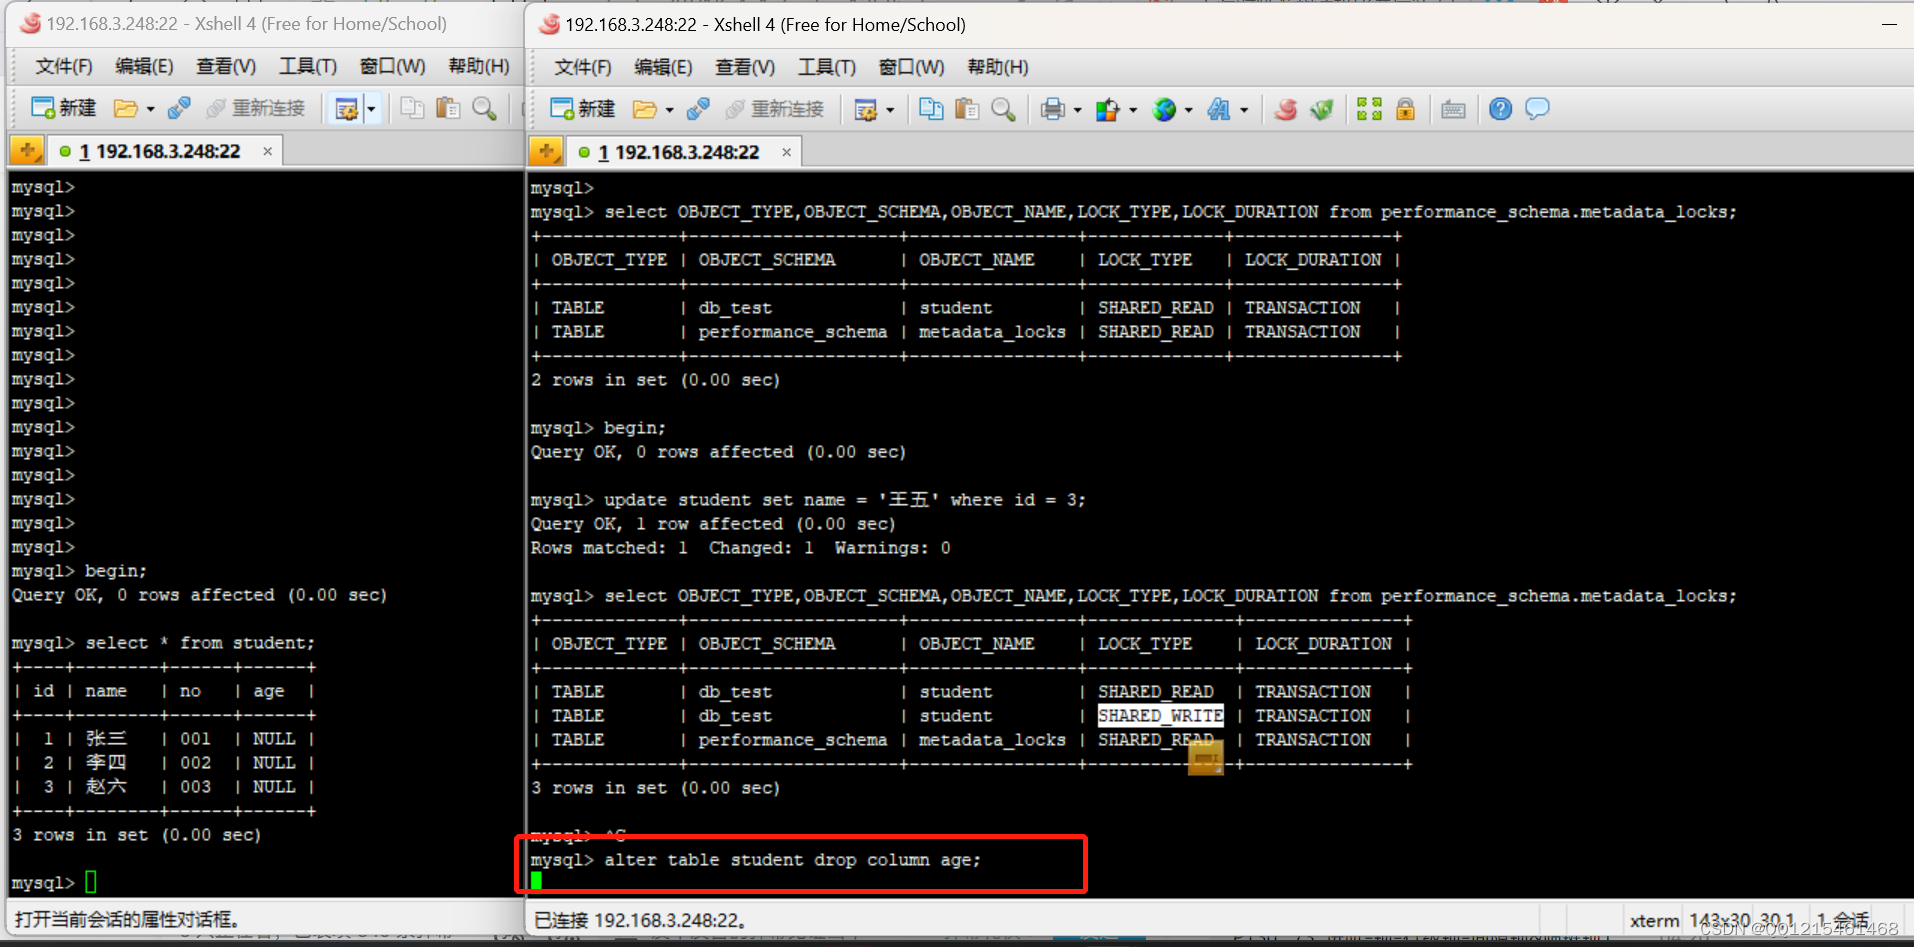Open 查看(V) menu in right window
The image size is (1914, 947).
(745, 67)
